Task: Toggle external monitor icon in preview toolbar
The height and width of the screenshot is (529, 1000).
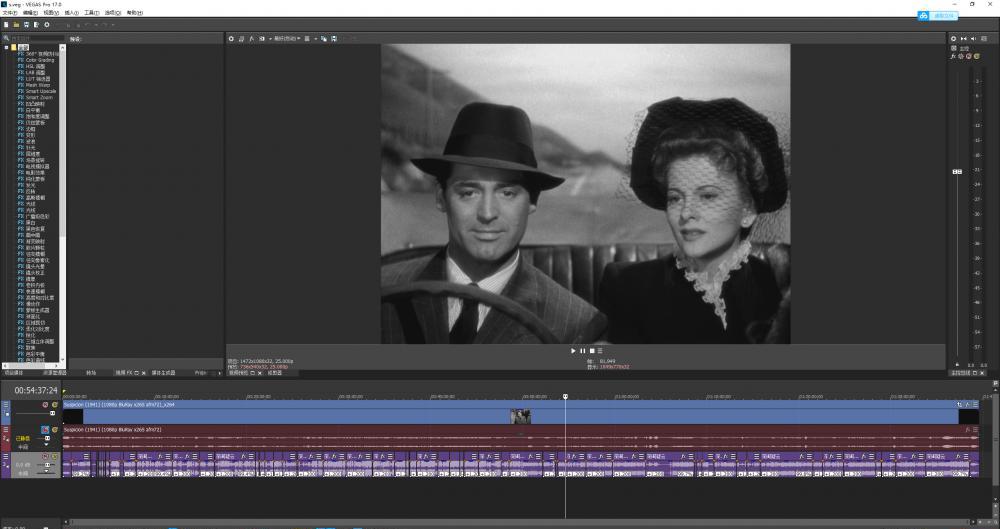Action: tap(242, 39)
